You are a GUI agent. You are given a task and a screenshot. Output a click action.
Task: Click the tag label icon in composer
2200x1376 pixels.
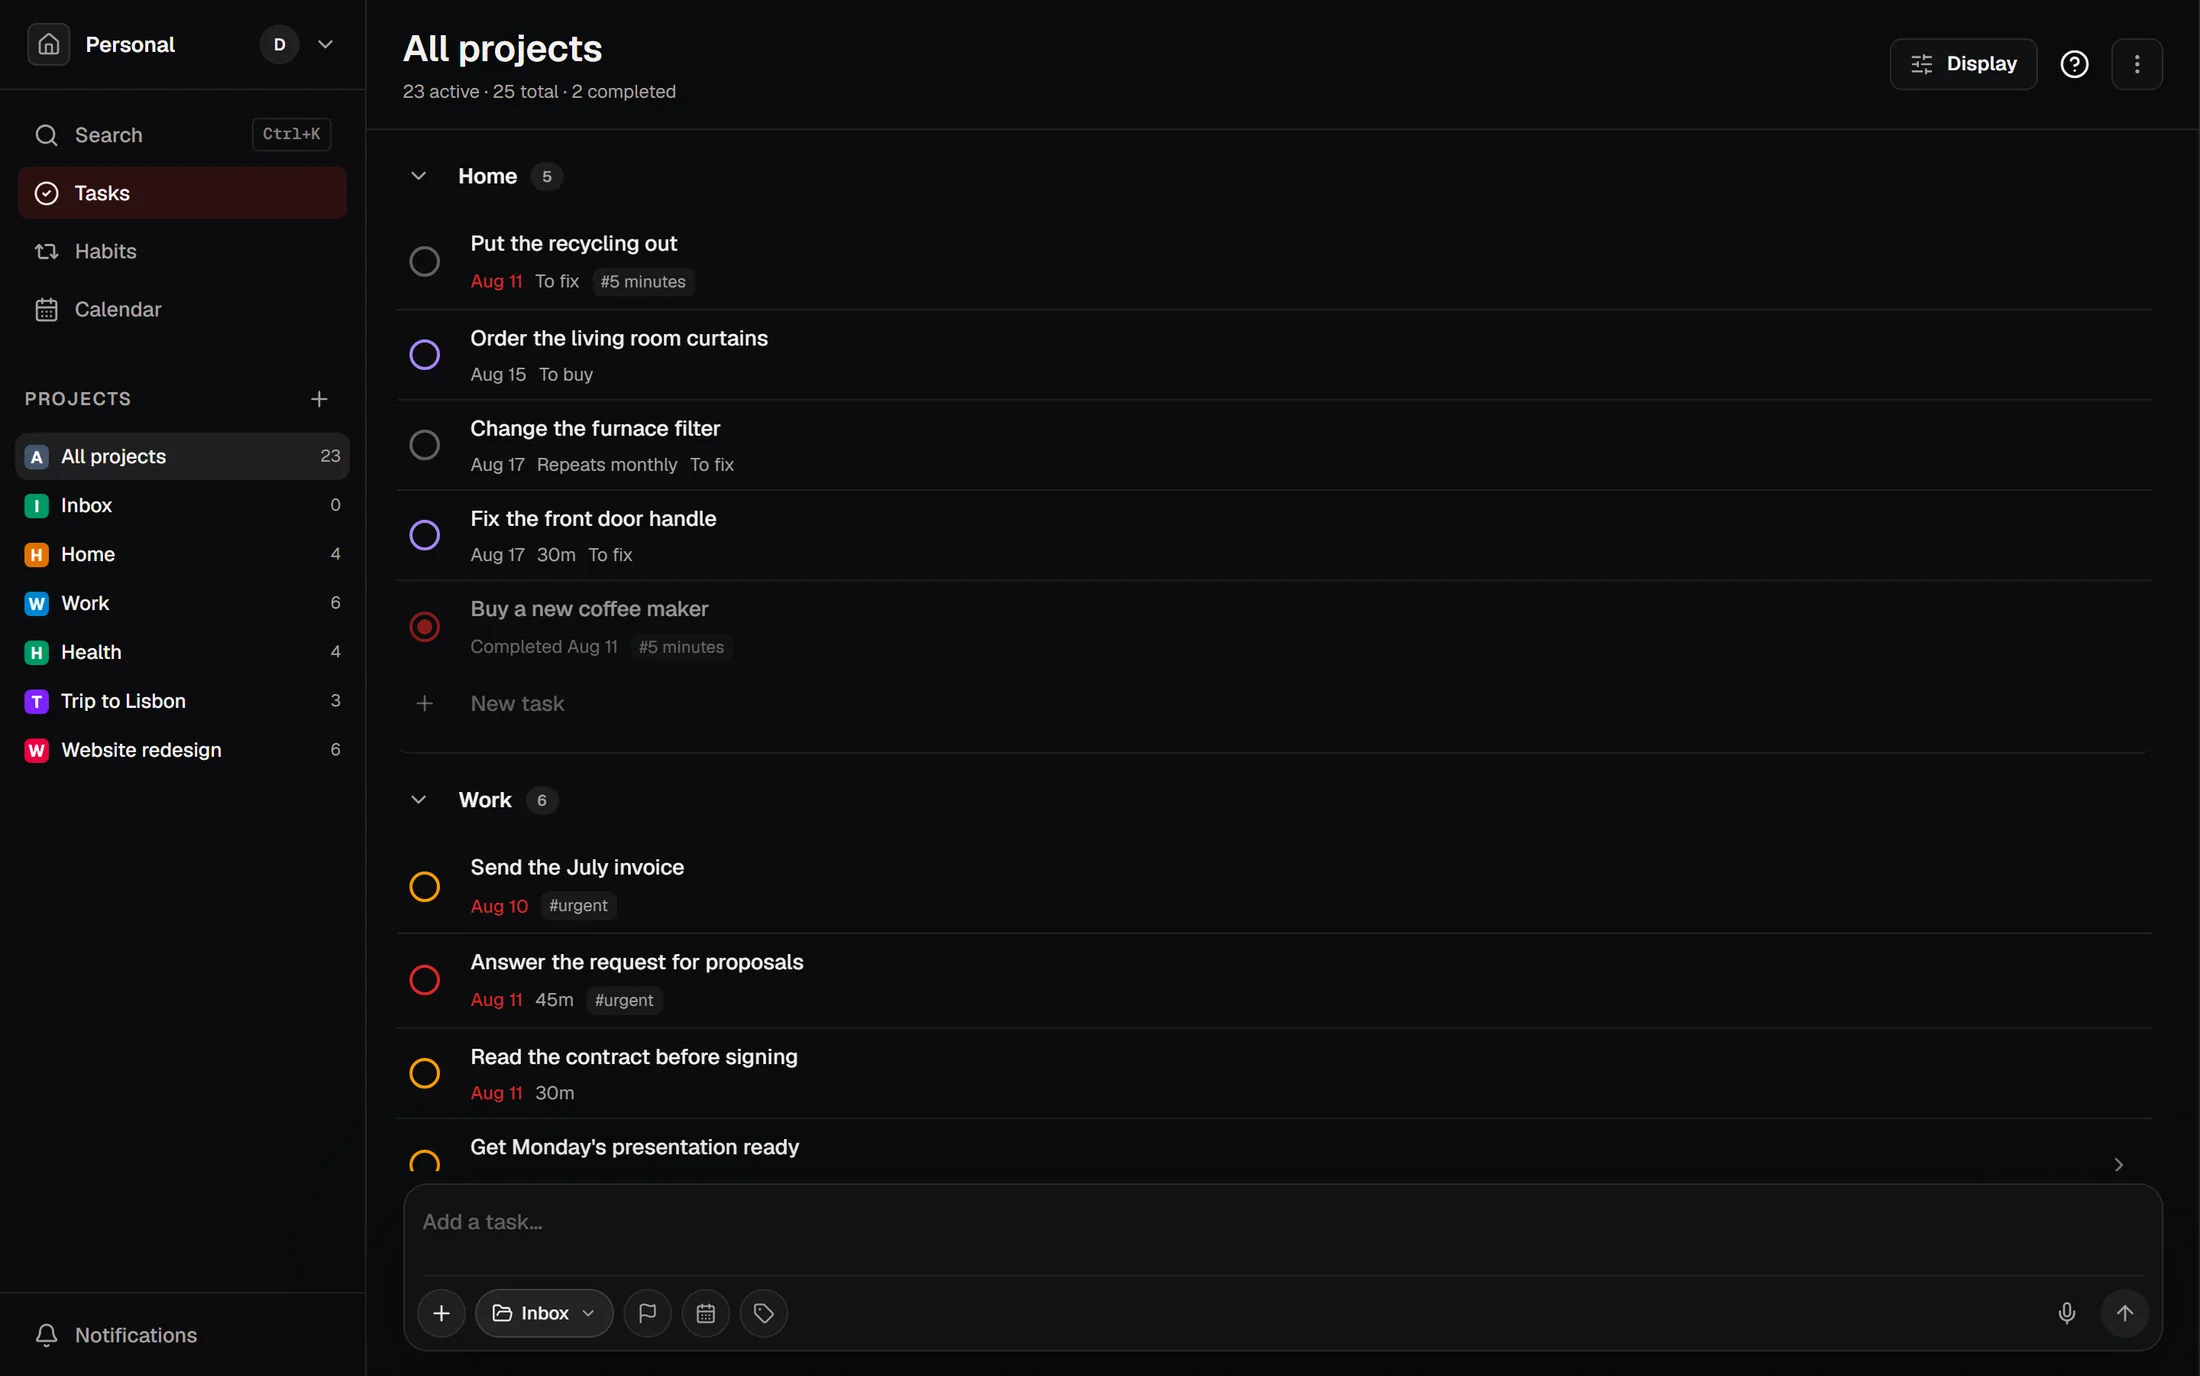pyautogui.click(x=763, y=1313)
